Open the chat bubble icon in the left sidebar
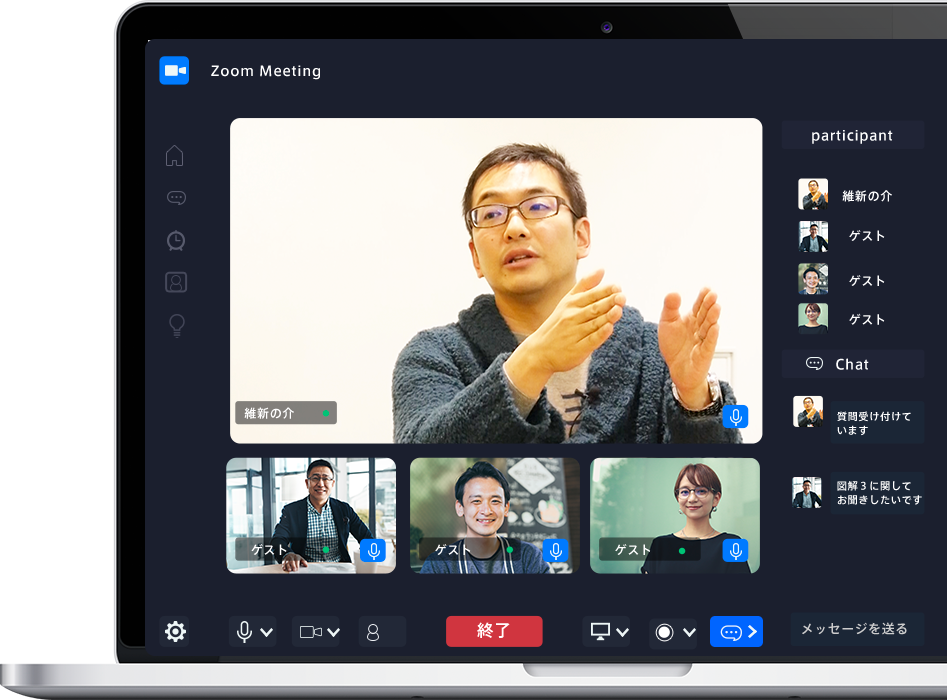Image resolution: width=947 pixels, height=700 pixels. pos(176,198)
